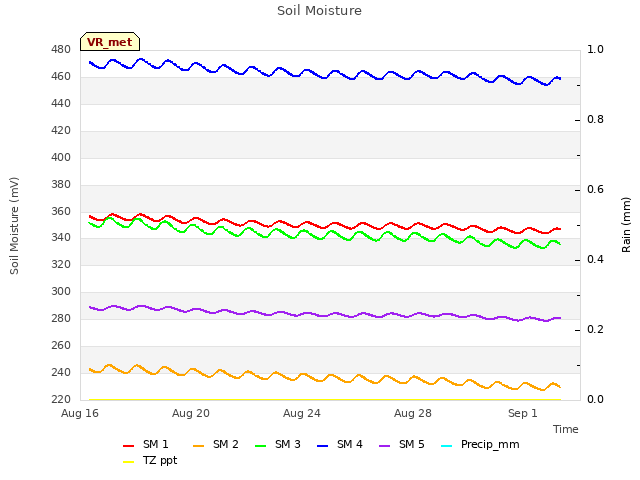
Task: Click the Aug 28 x-axis label
Action: pyautogui.click(x=413, y=413)
